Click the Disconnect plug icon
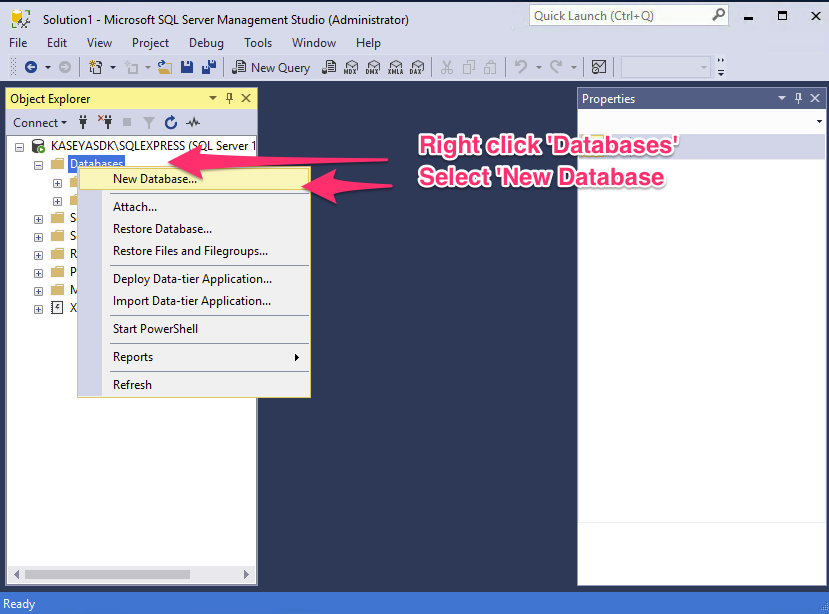829x614 pixels. (x=105, y=123)
